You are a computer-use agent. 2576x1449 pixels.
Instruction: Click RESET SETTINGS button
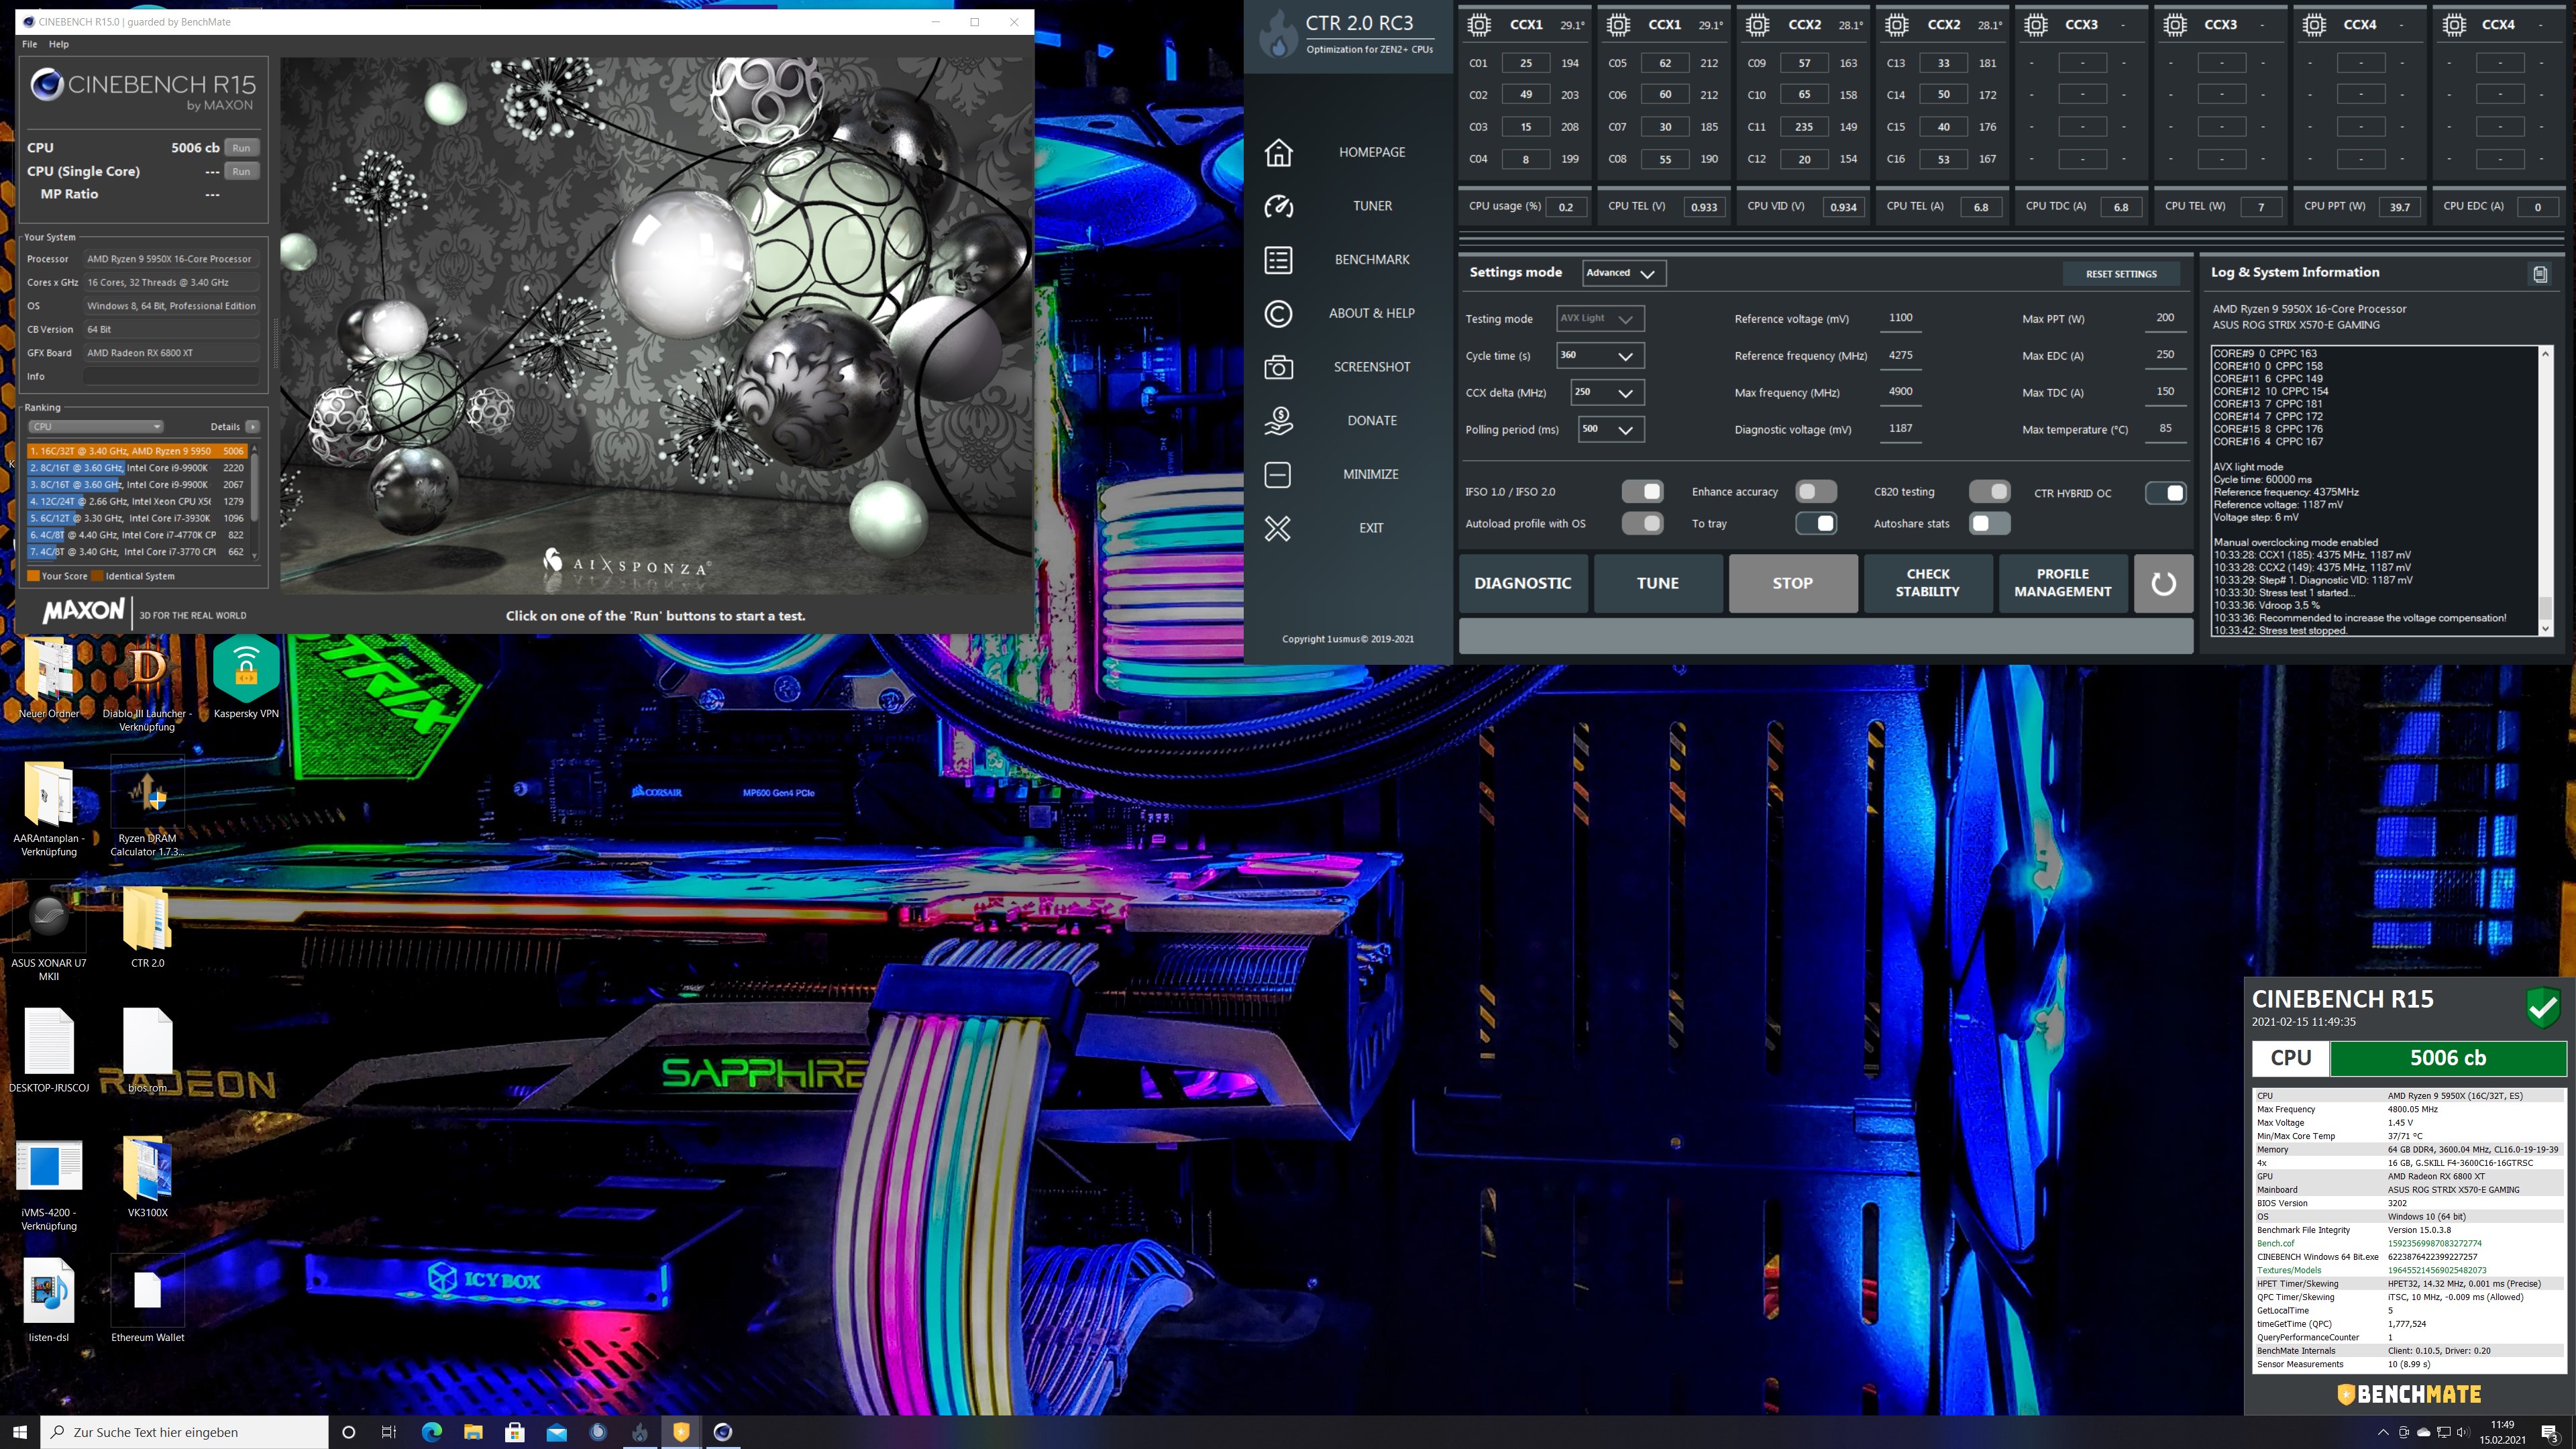2121,274
